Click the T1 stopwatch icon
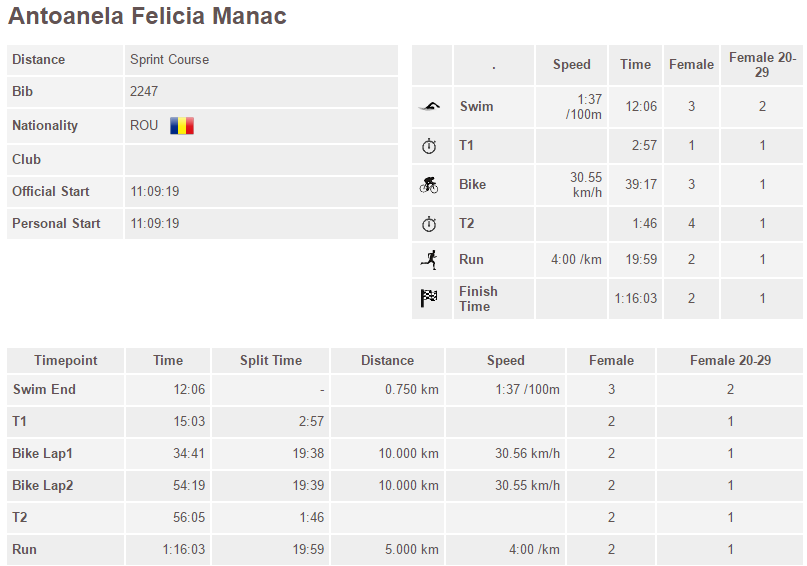Screen dimensions: 807x566 [x=429, y=146]
